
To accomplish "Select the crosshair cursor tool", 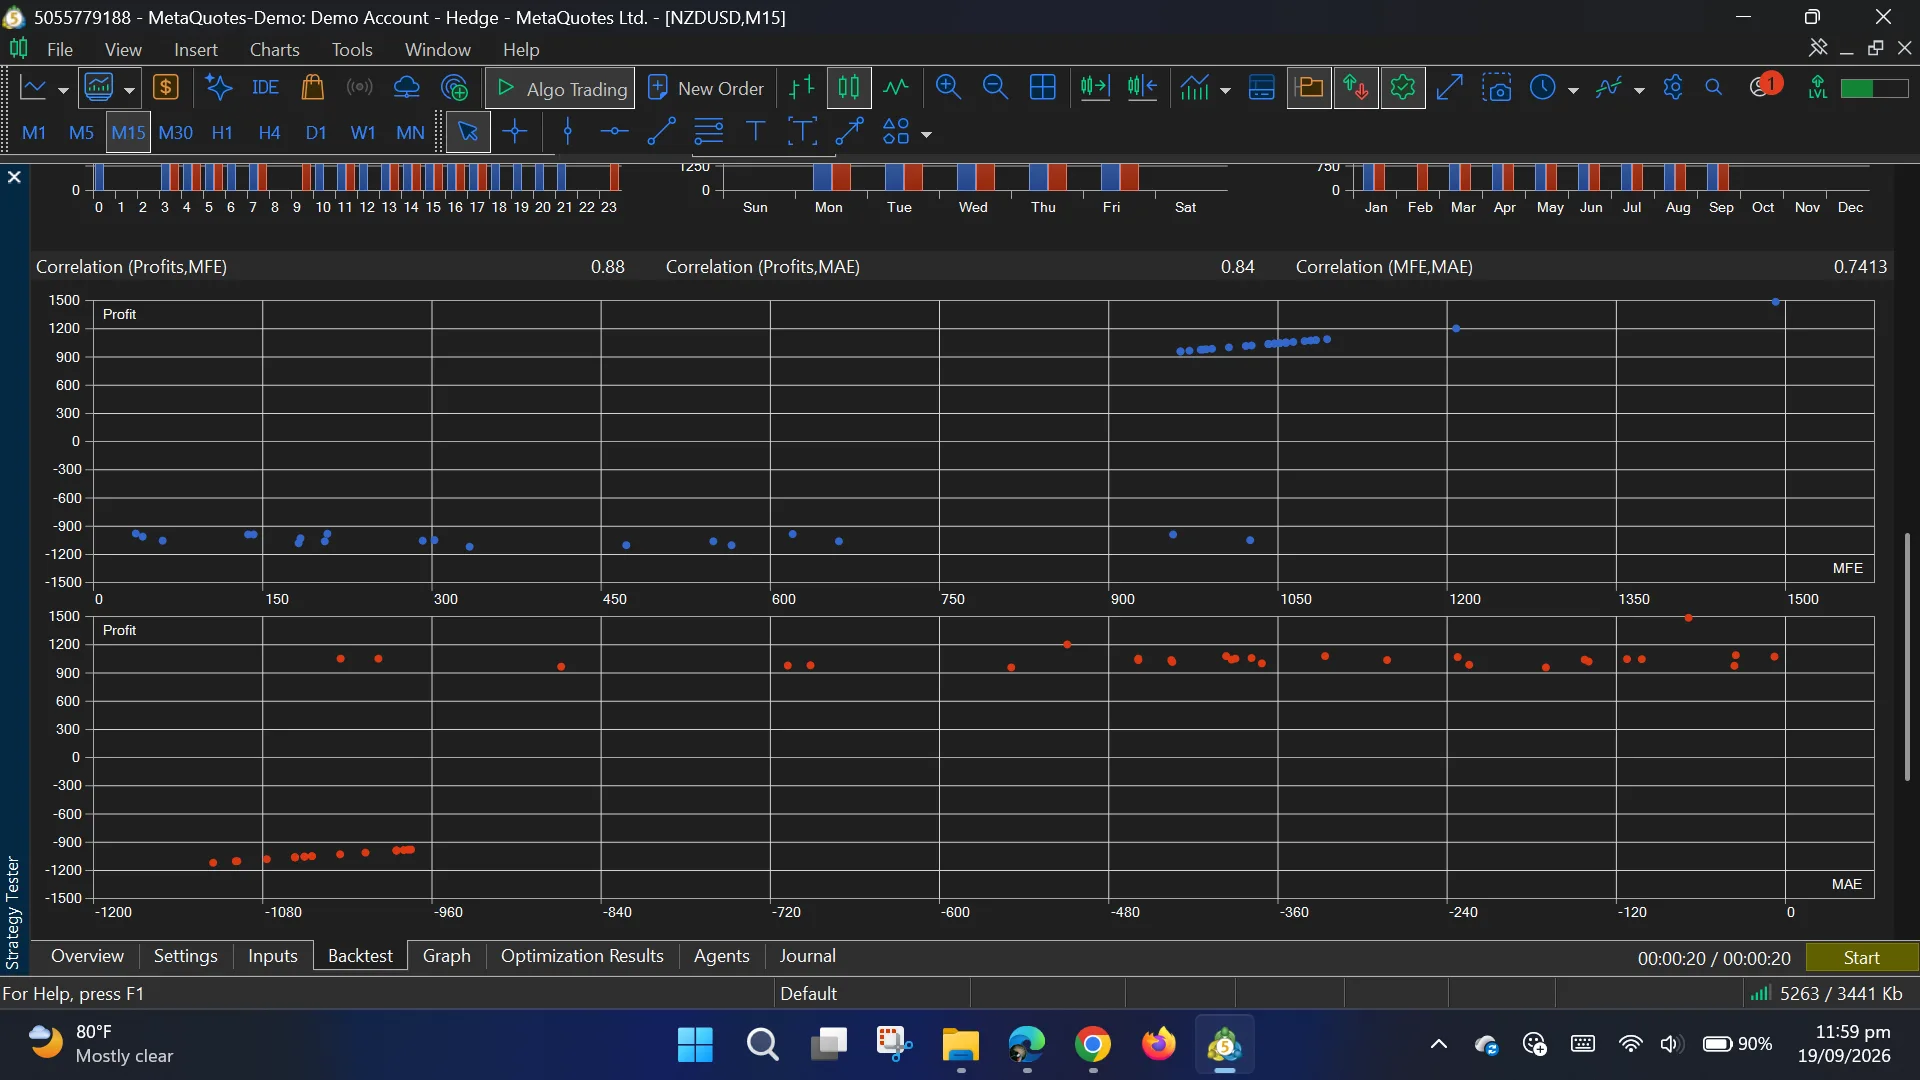I will coord(515,132).
